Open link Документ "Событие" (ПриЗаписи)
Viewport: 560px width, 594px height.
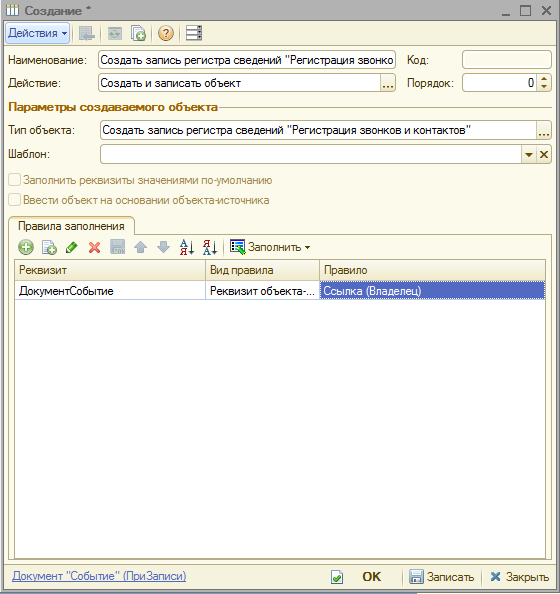pos(99,576)
